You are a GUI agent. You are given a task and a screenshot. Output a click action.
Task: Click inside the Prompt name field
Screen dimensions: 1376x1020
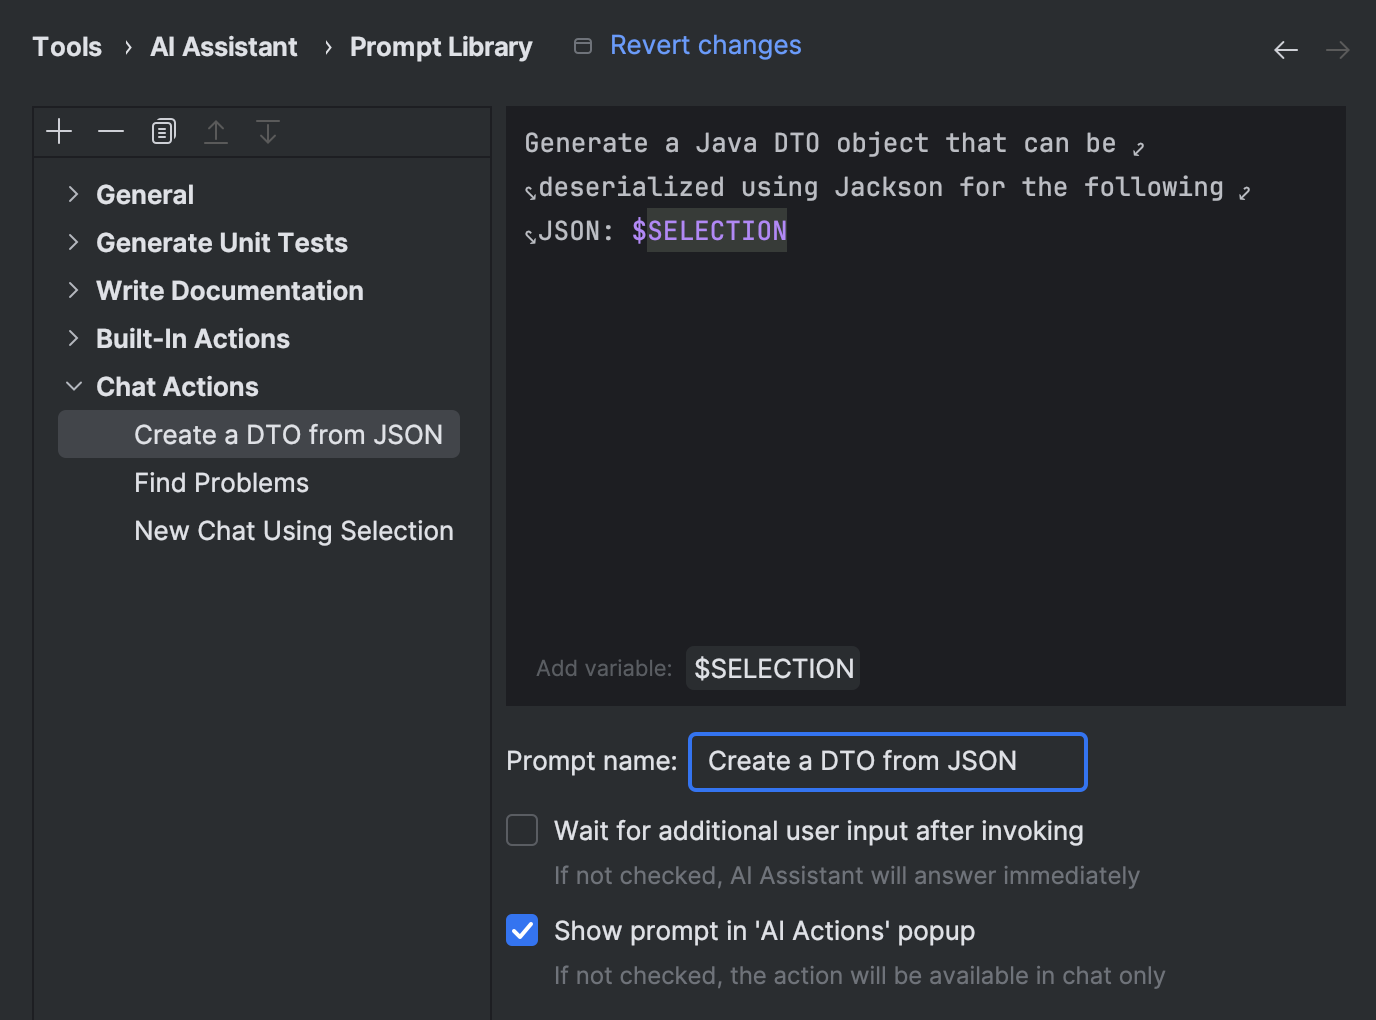click(886, 761)
